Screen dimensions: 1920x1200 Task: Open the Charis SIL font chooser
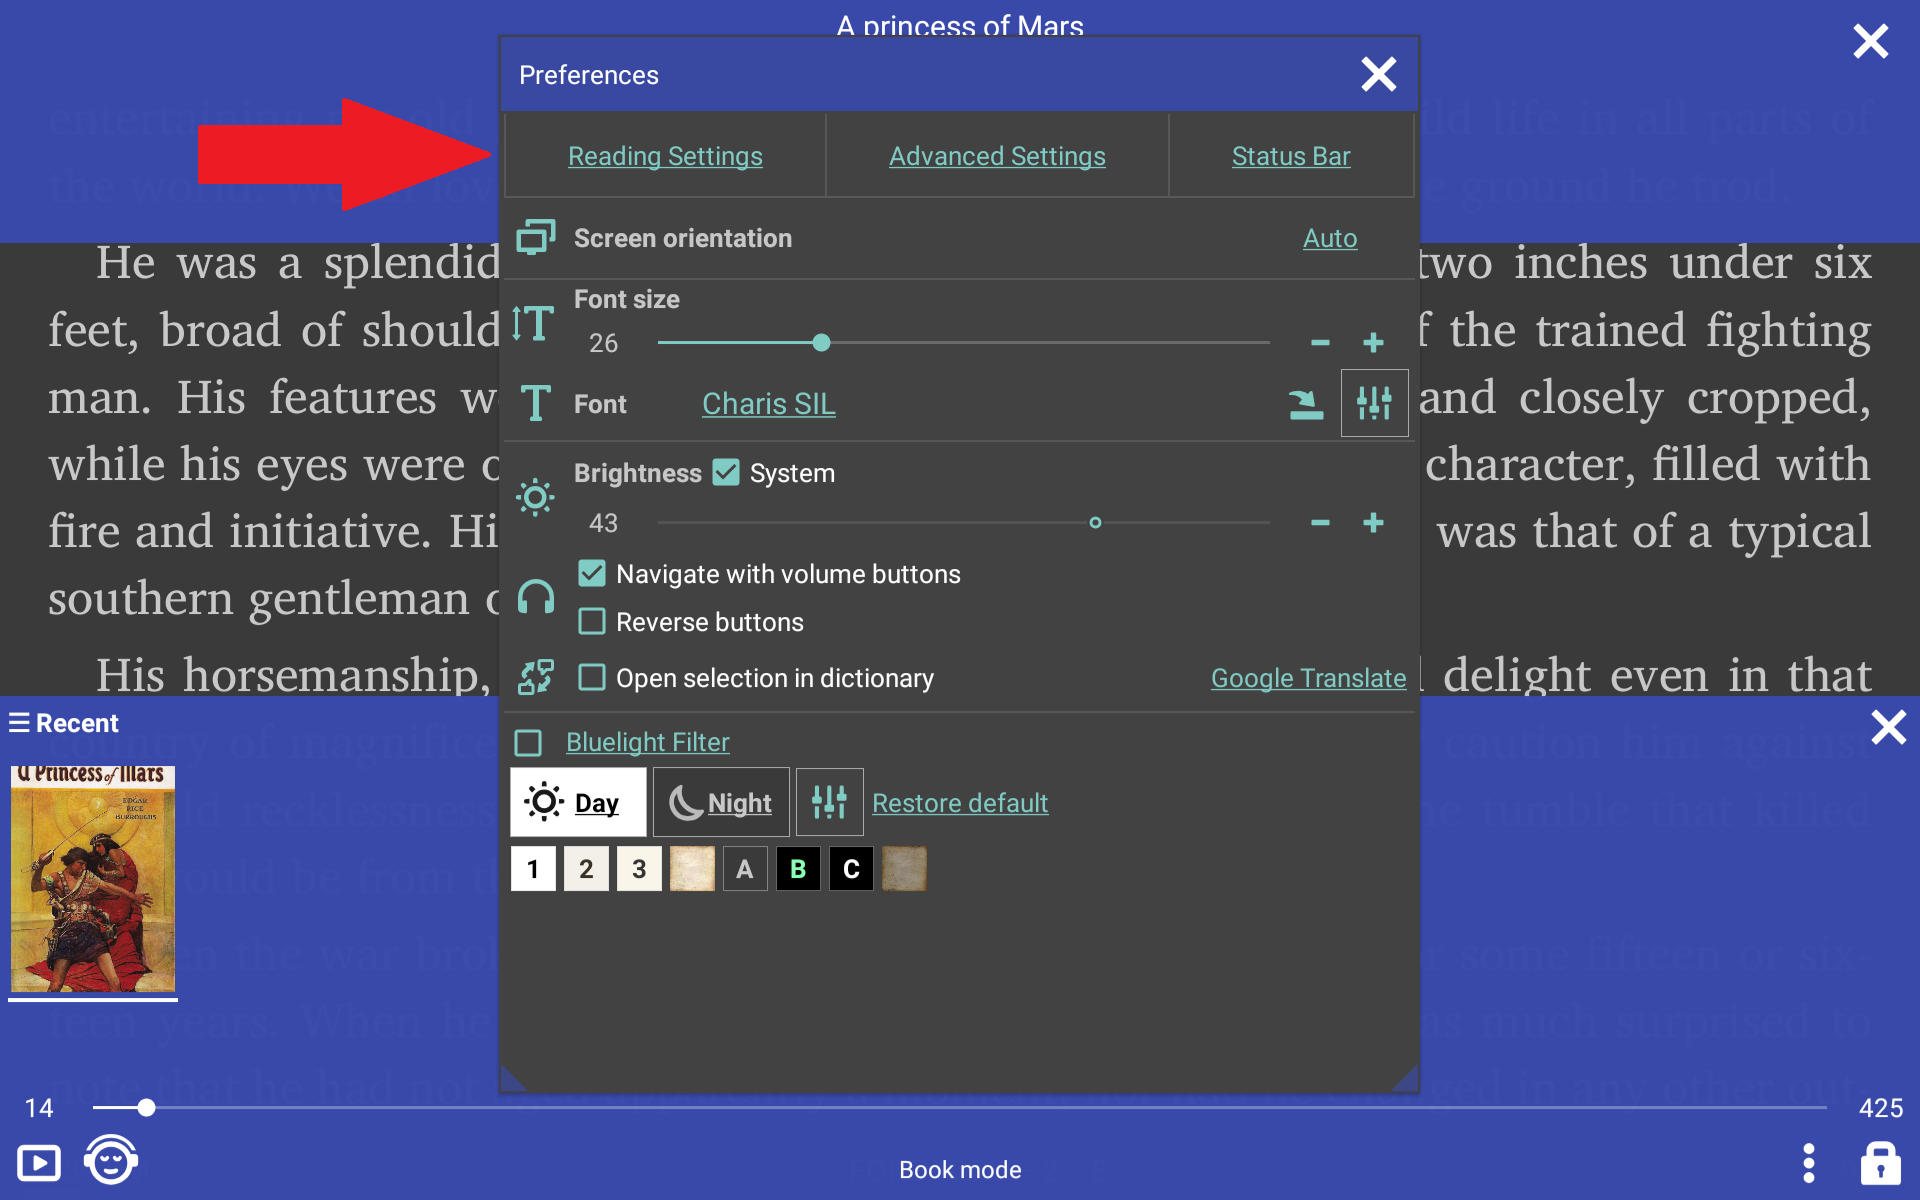point(768,403)
